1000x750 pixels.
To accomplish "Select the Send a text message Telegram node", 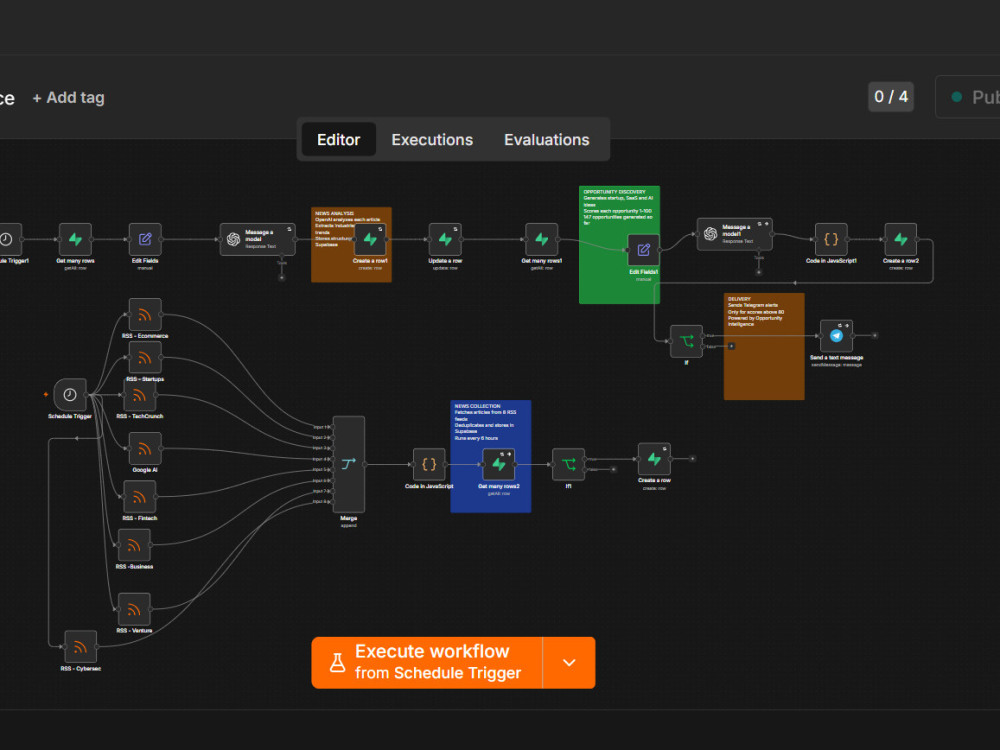I will point(836,336).
